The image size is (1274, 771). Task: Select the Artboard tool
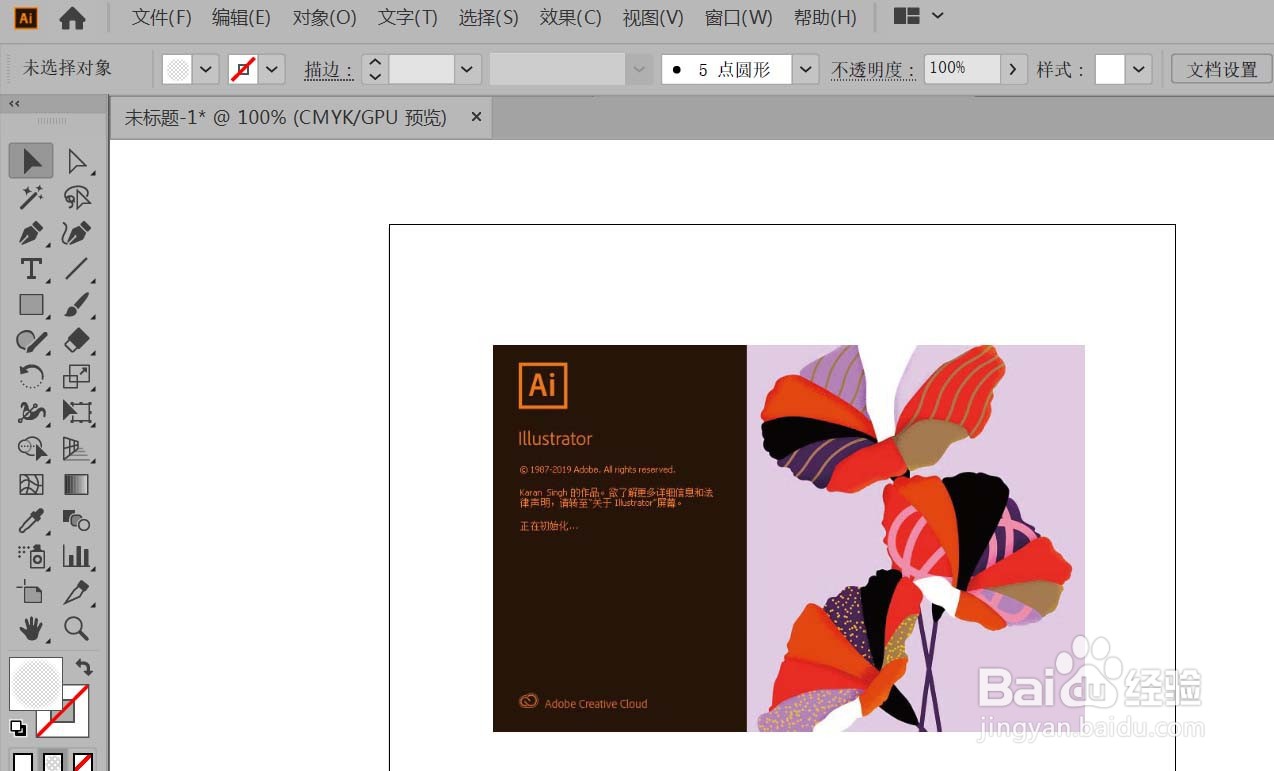click(32, 592)
